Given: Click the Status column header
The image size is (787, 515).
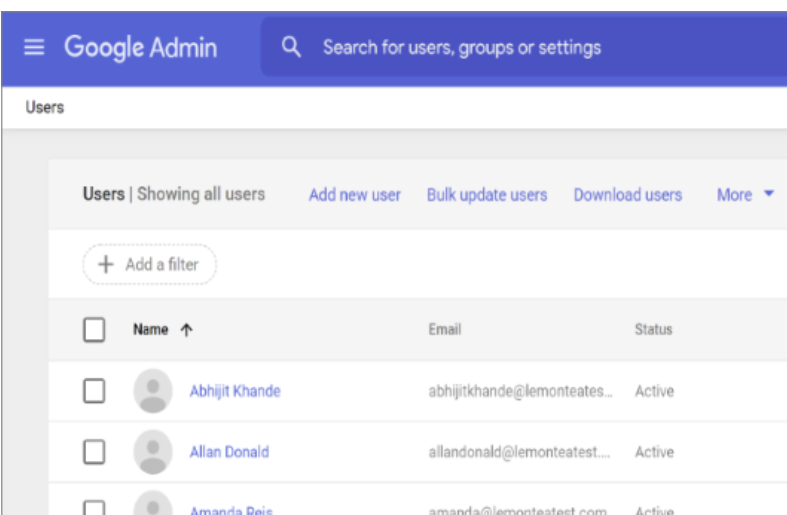Looking at the screenshot, I should pyautogui.click(x=653, y=330).
